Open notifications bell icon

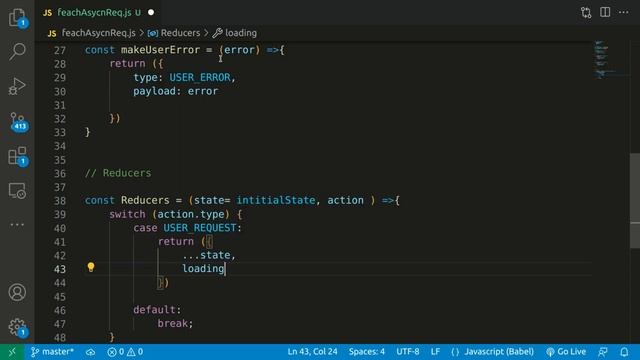pyautogui.click(x=624, y=352)
